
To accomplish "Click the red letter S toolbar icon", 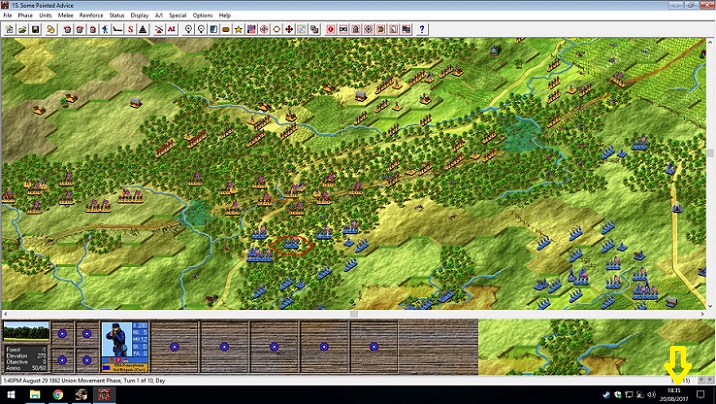I will 131,30.
